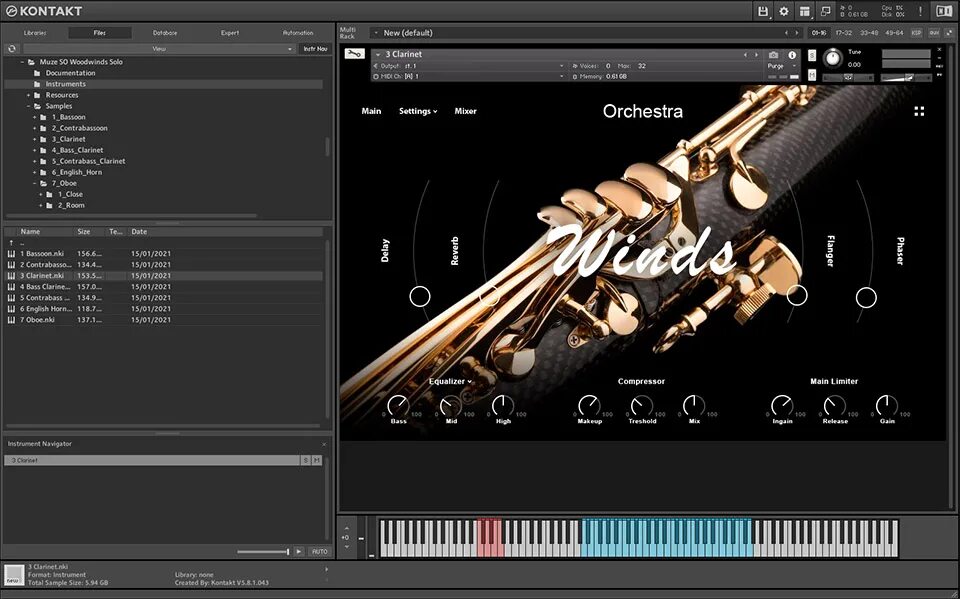960x599 pixels.
Task: Play the selected file preview button
Action: 298,551
